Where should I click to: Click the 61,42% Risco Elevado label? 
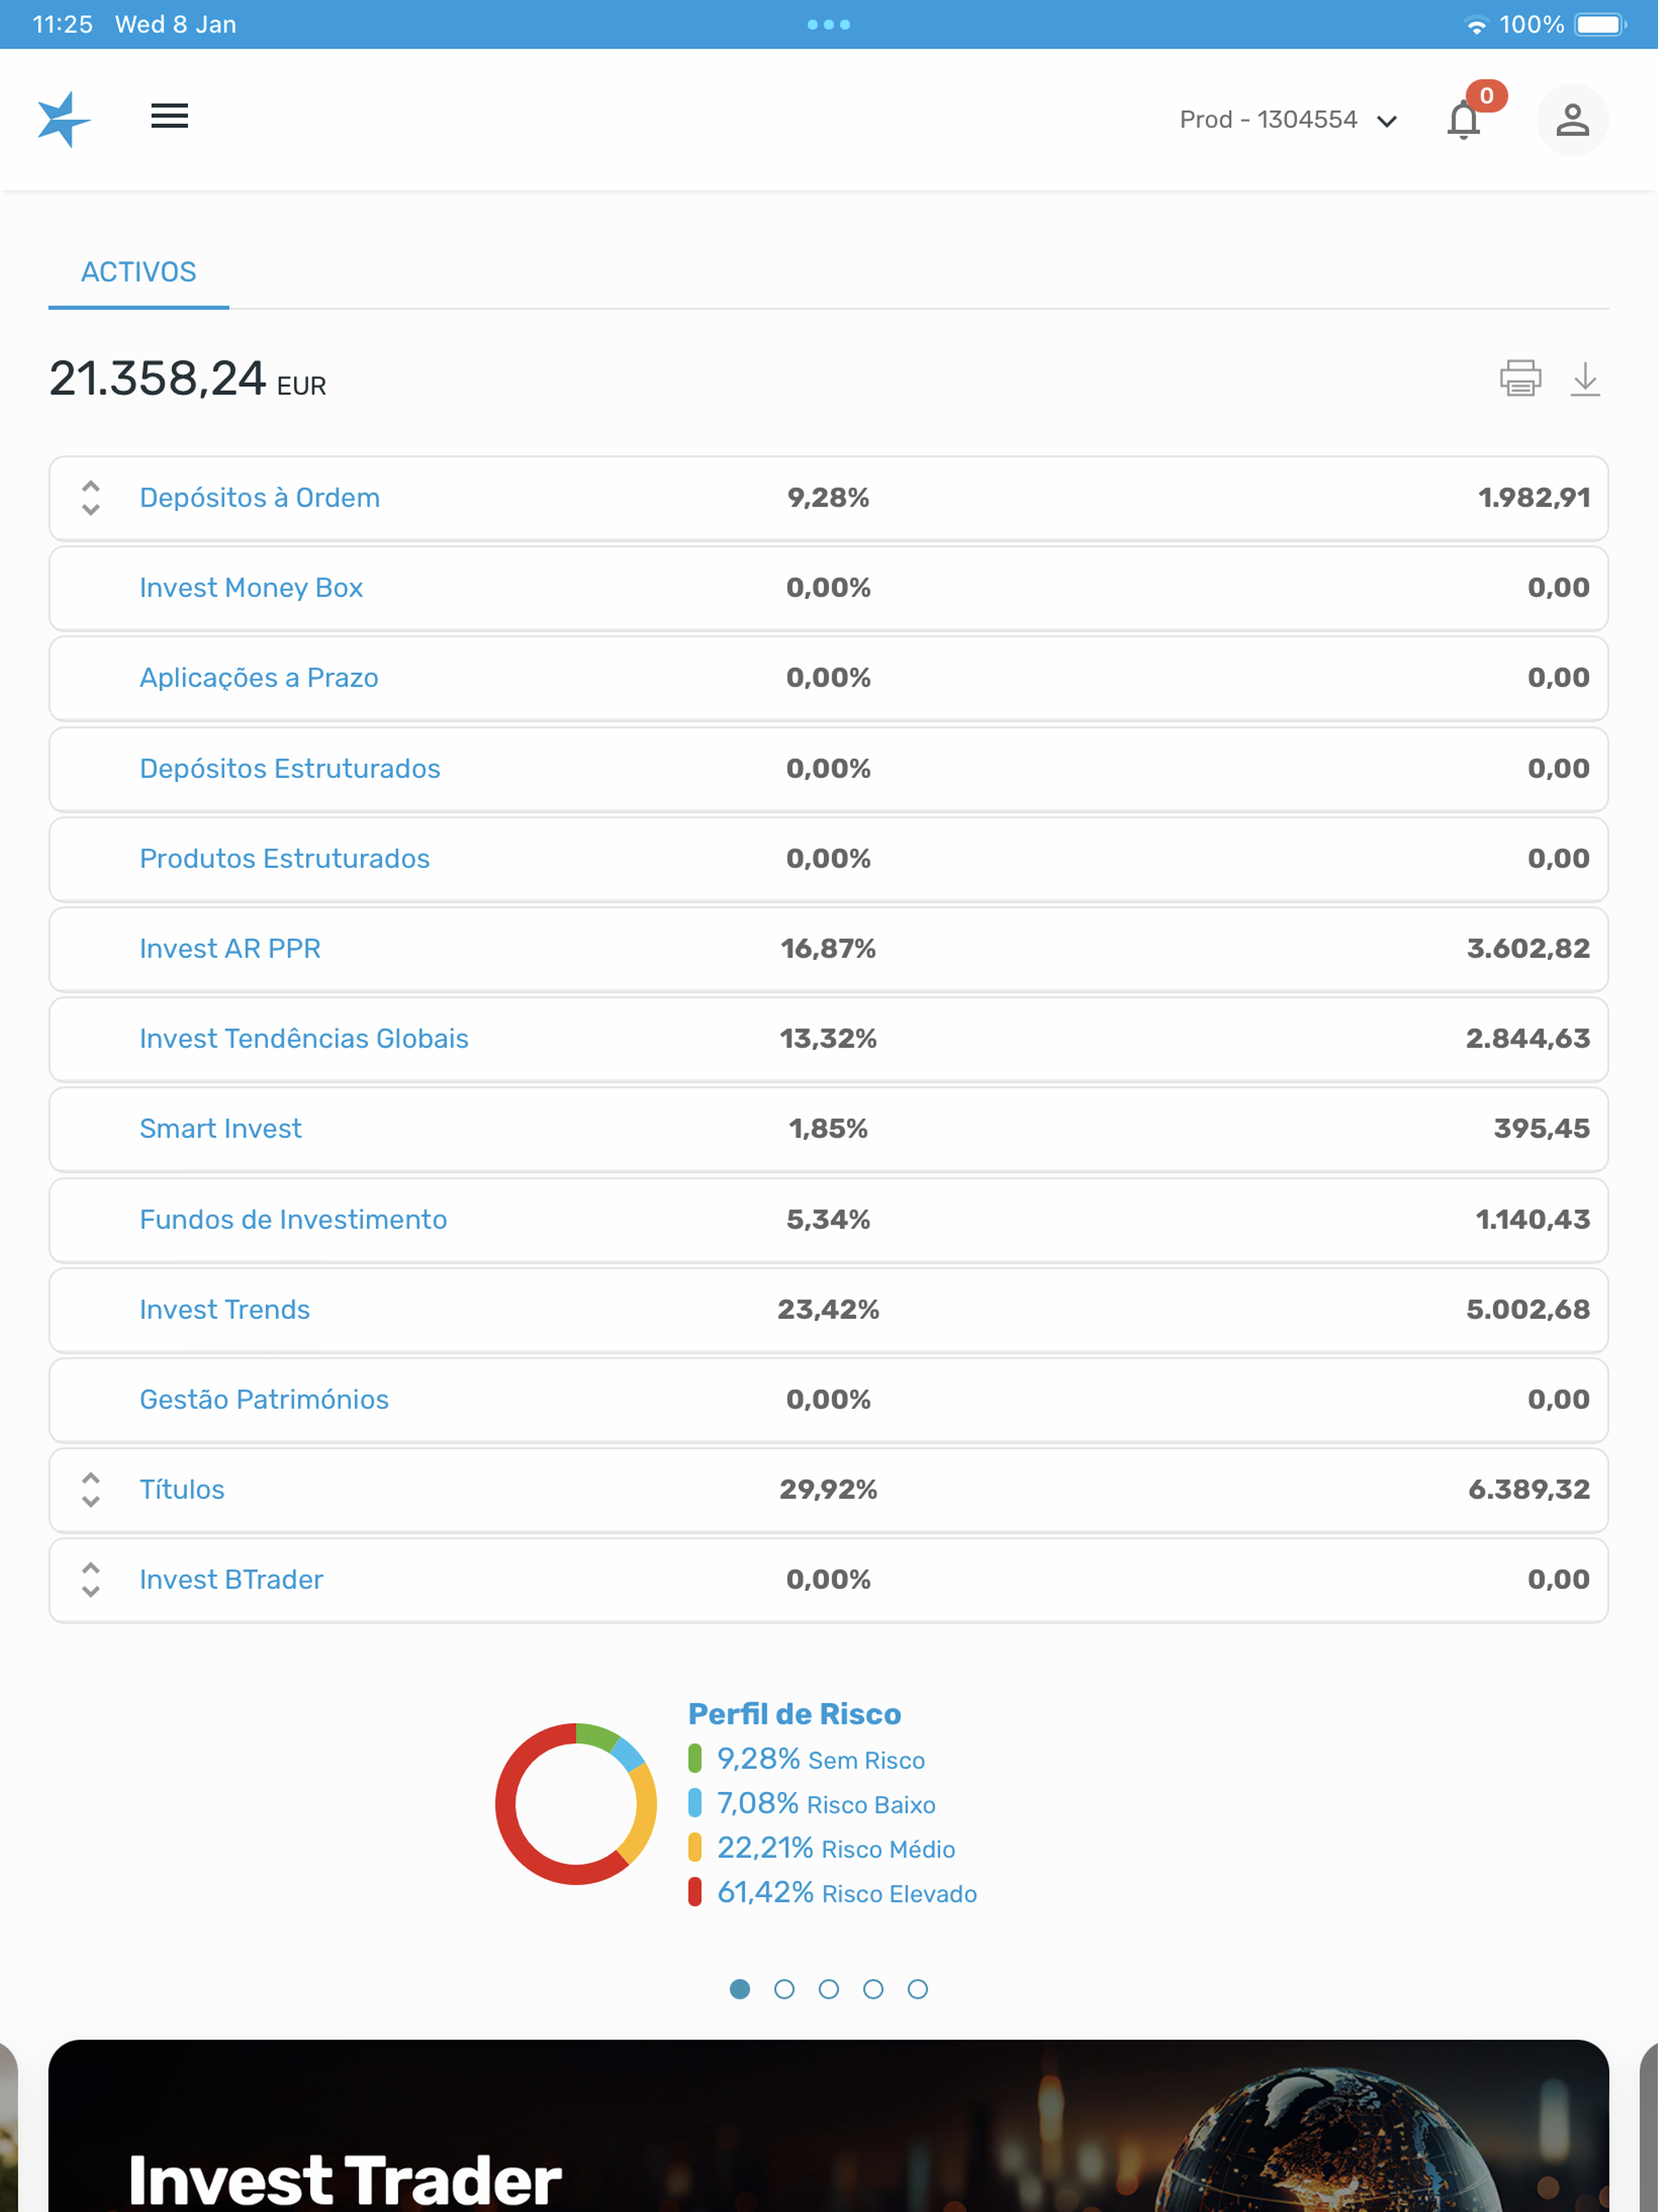point(847,1892)
